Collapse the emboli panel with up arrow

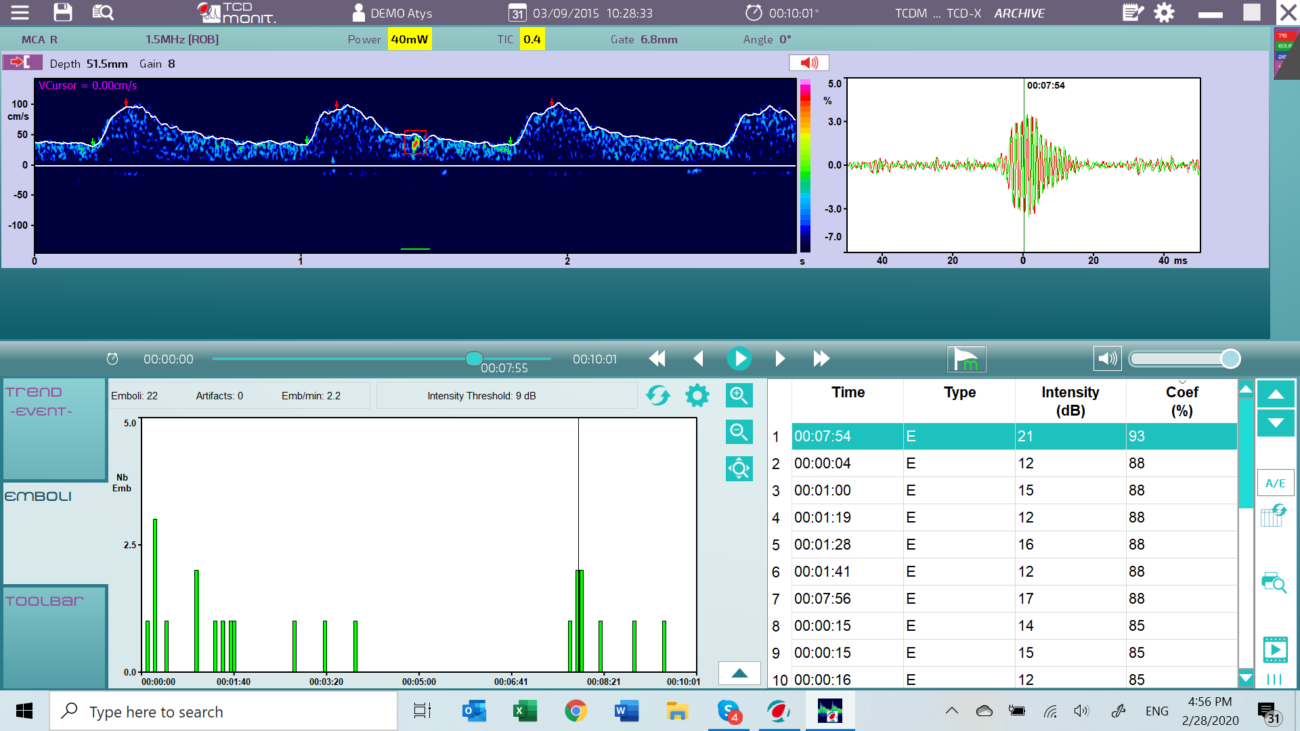click(739, 673)
